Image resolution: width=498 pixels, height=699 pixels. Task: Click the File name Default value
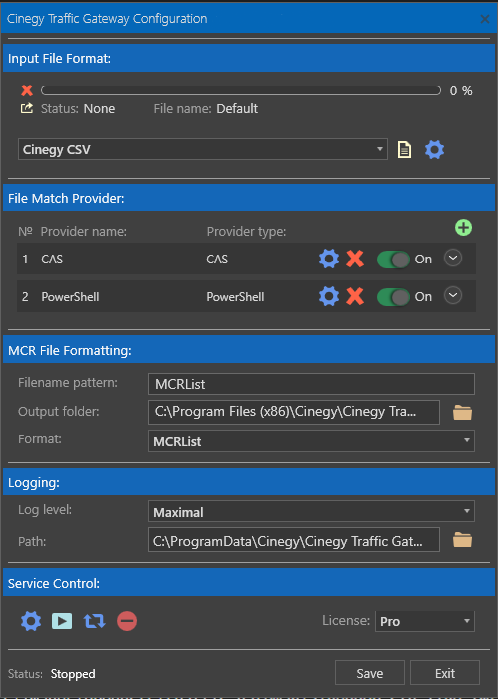[237, 108]
